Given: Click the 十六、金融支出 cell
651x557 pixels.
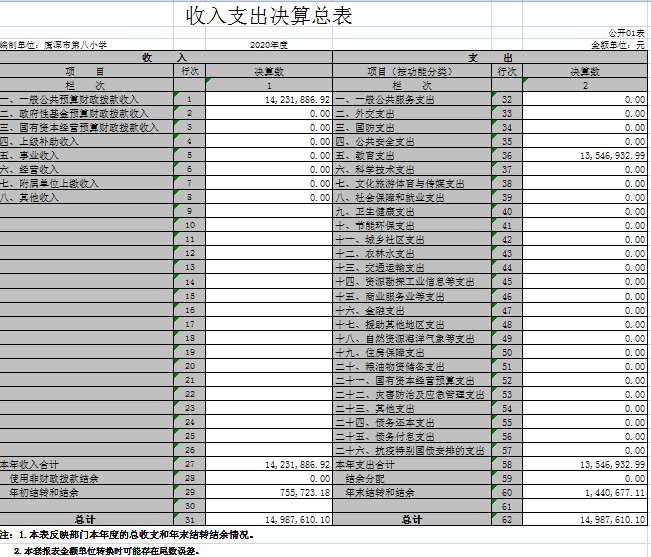Looking at the screenshot, I should click(412, 310).
